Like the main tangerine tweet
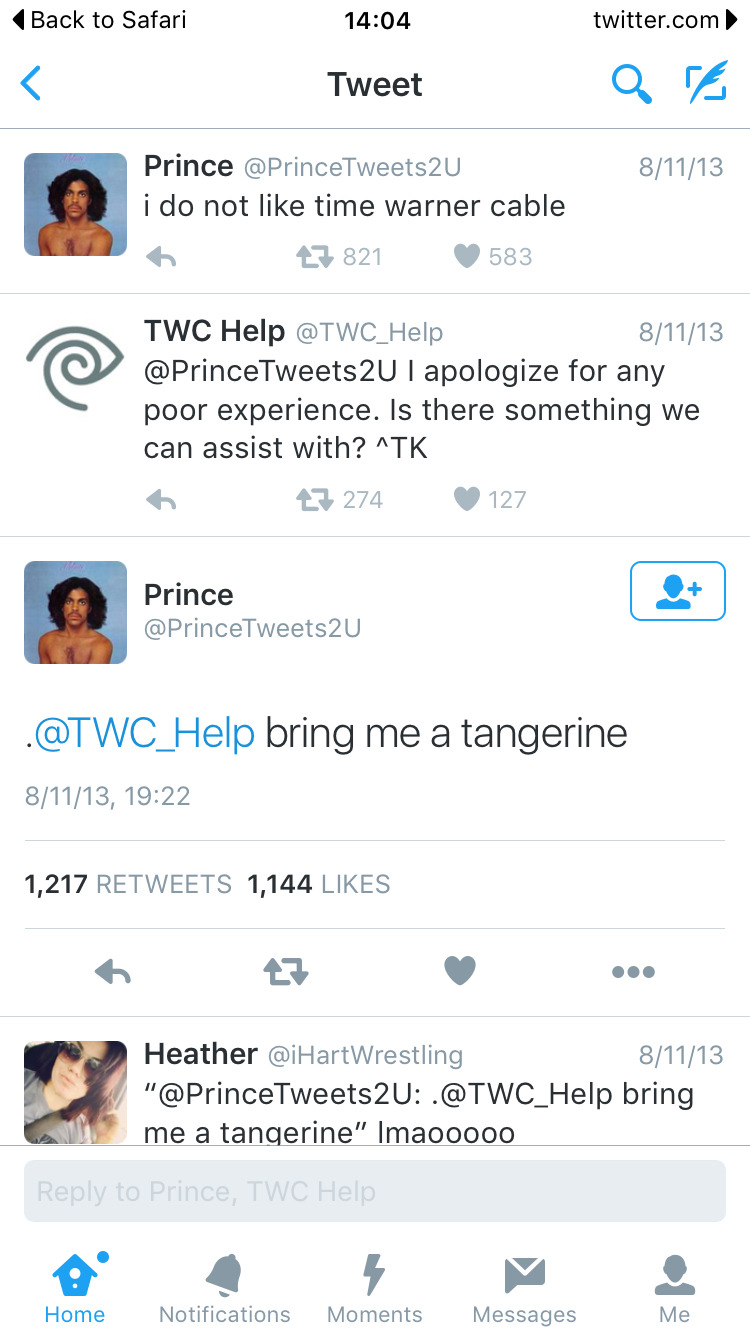Image resolution: width=750 pixels, height=1334 pixels. pos(460,970)
